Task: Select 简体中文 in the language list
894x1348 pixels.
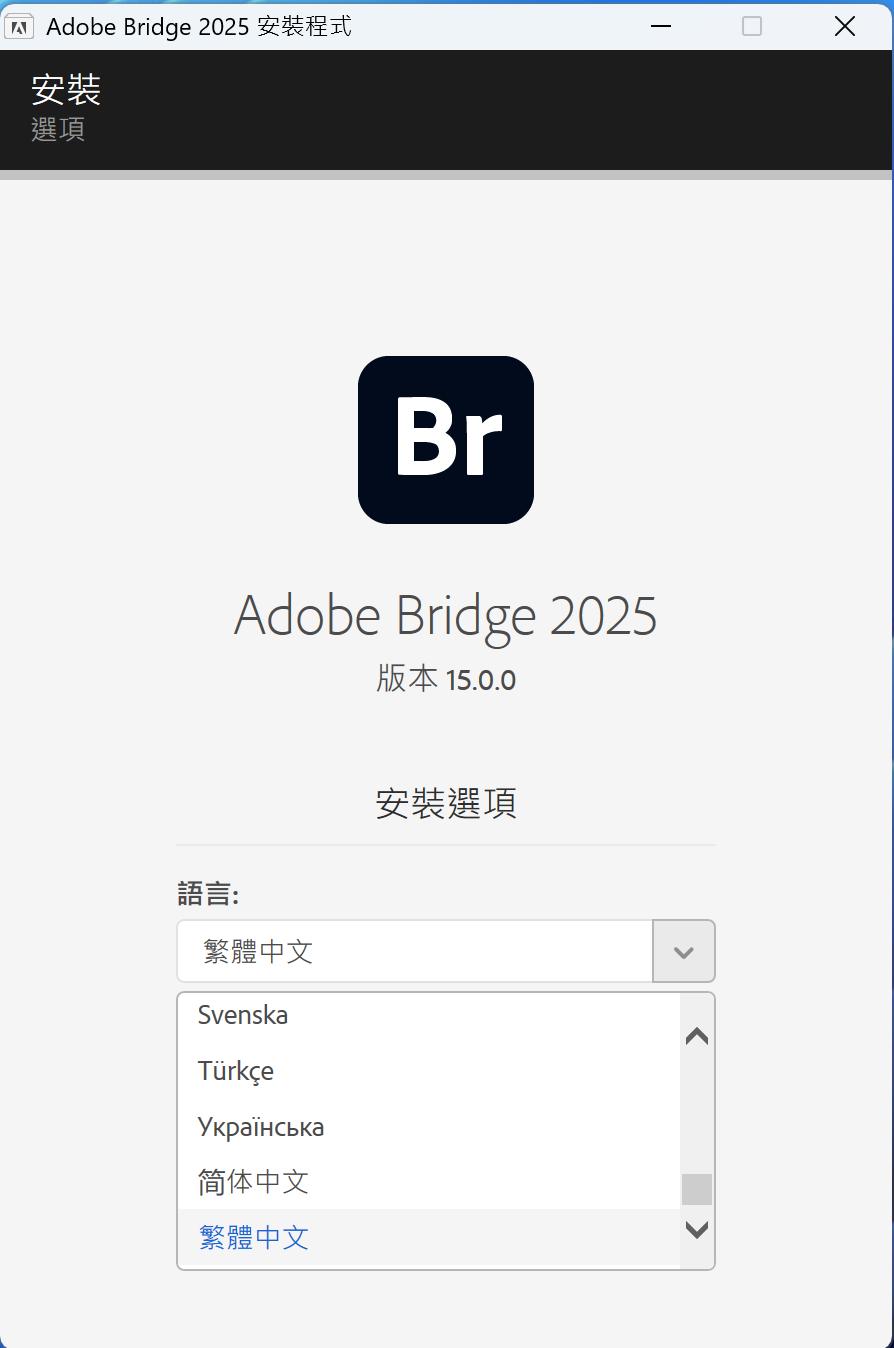Action: click(x=253, y=1182)
